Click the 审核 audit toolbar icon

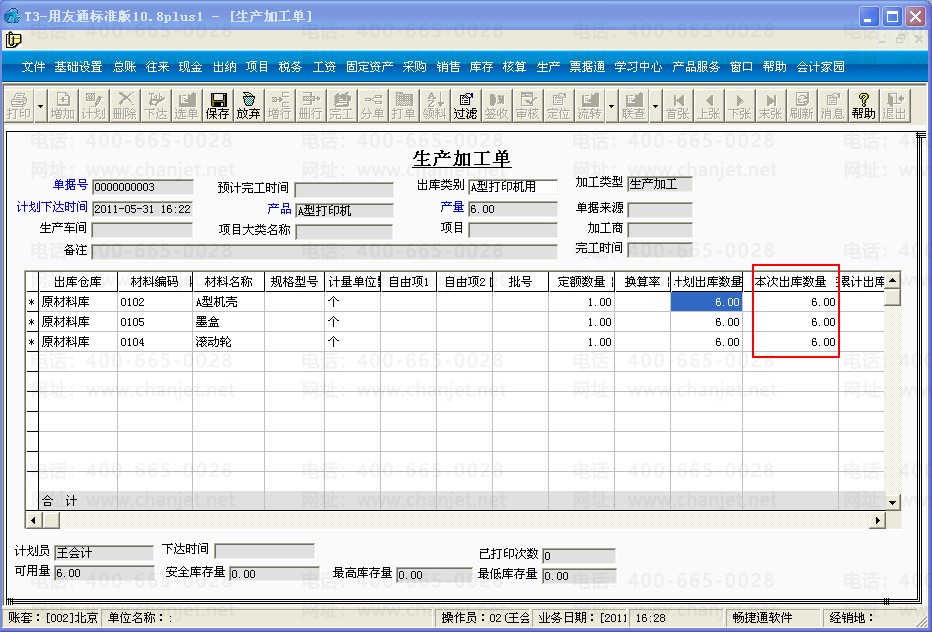tap(527, 105)
